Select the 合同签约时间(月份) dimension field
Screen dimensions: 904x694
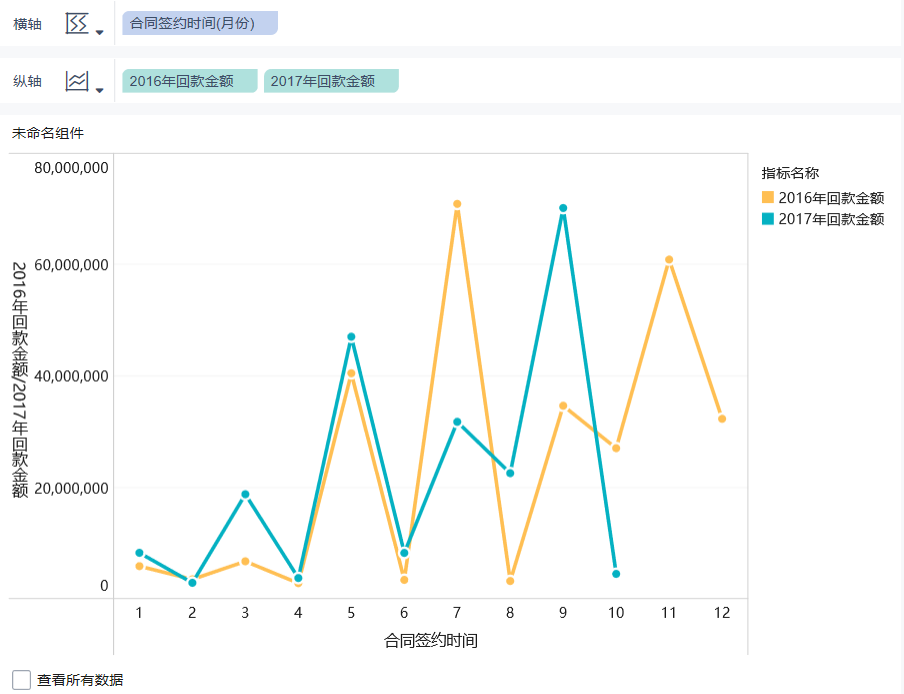click(x=199, y=23)
